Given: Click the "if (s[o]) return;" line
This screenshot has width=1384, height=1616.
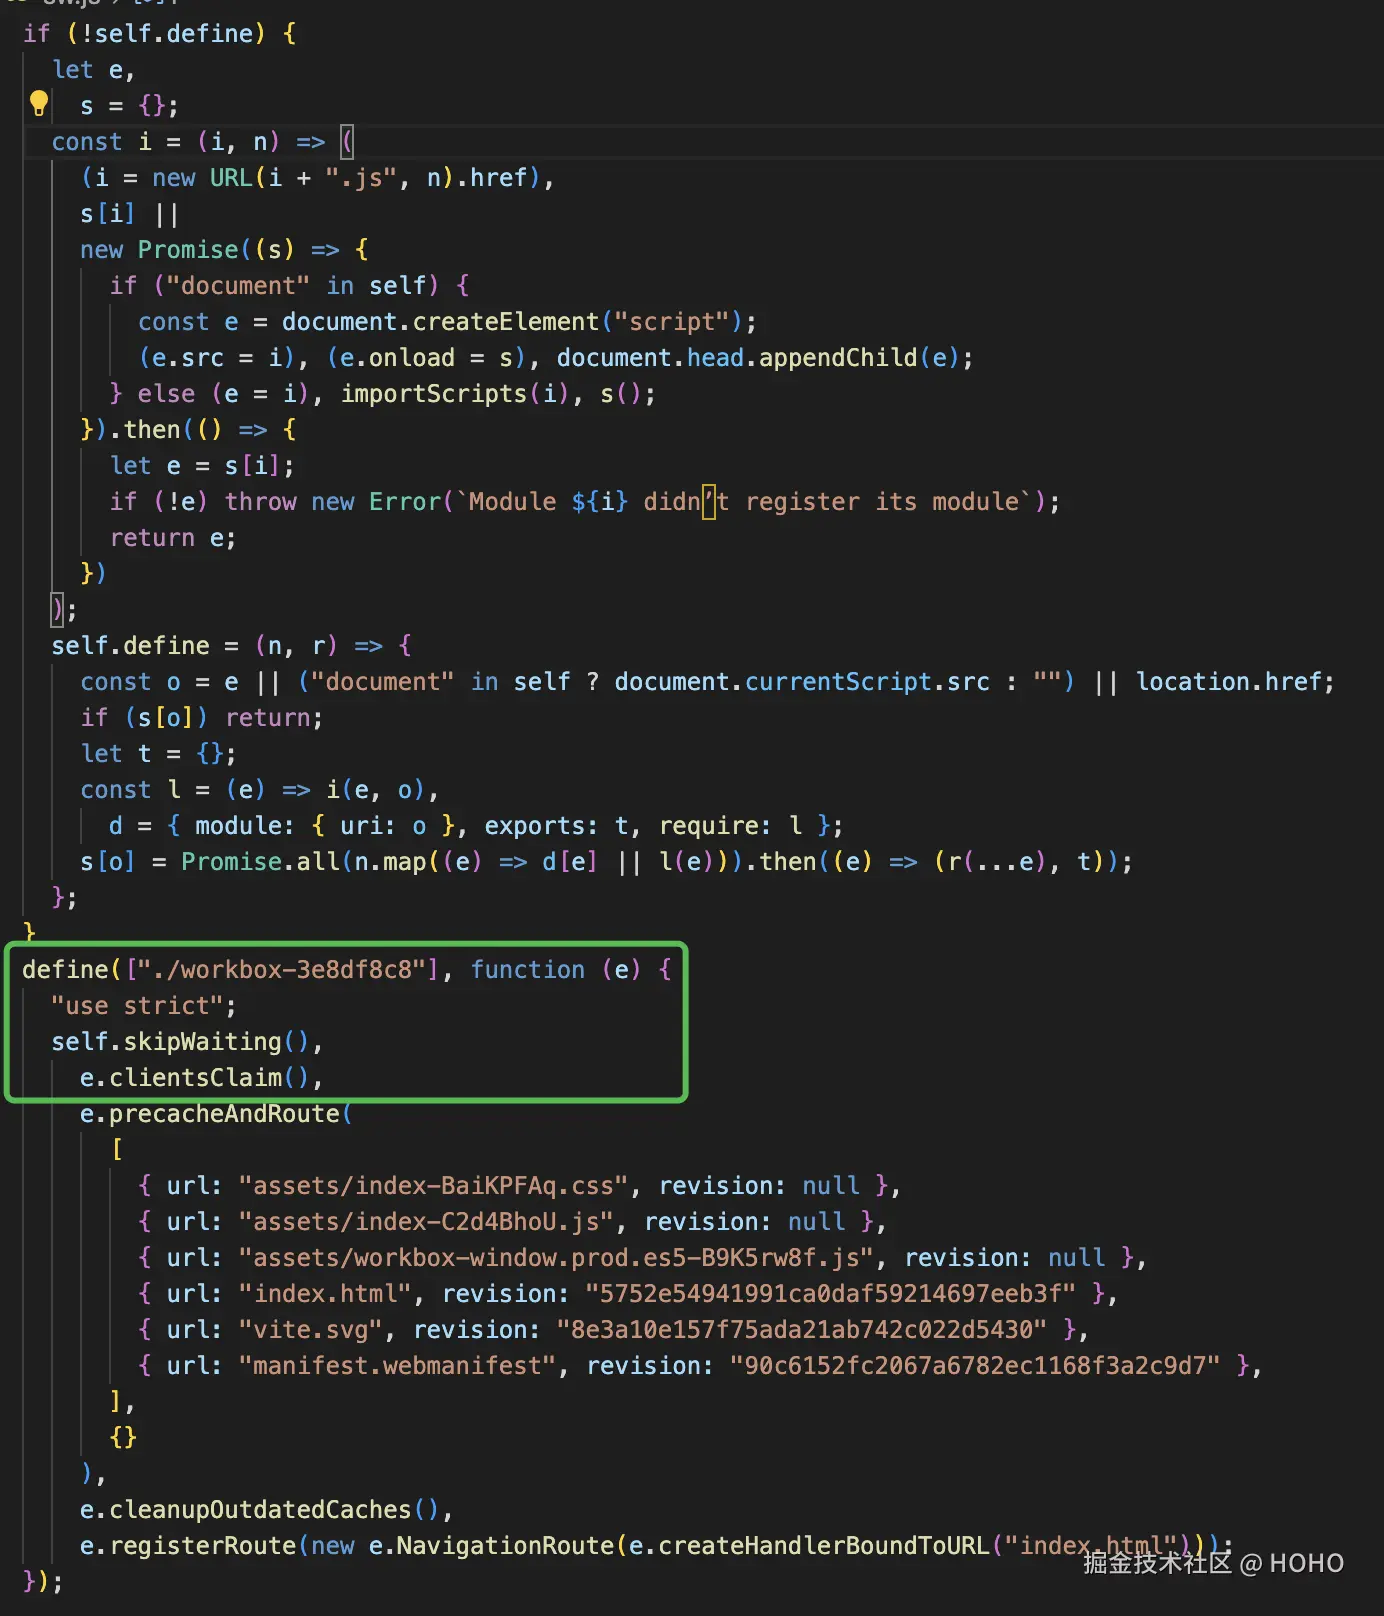Looking at the screenshot, I should 202,718.
